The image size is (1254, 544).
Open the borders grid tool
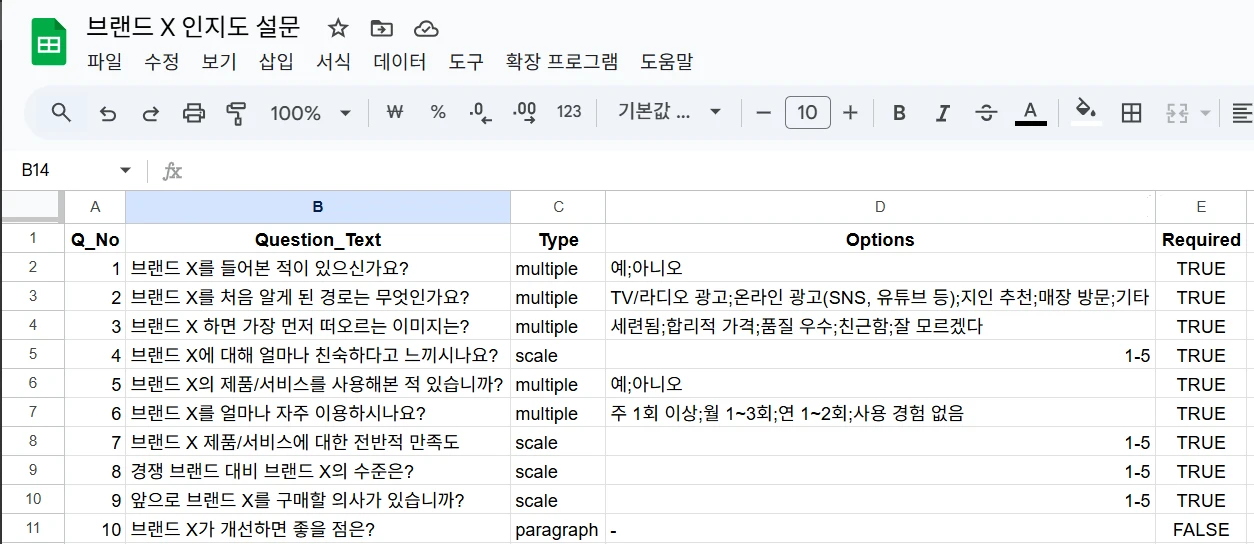pos(1131,113)
